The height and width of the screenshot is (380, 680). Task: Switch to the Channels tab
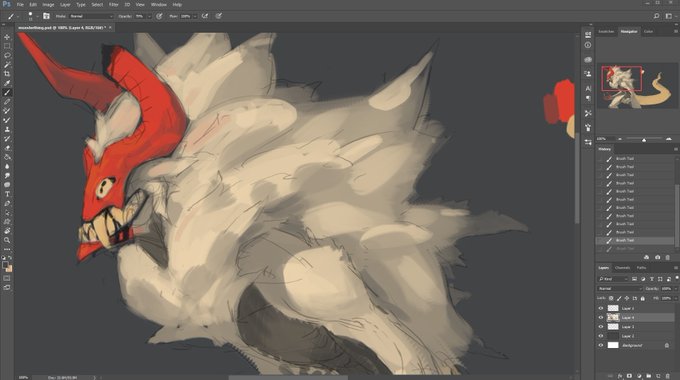[622, 268]
